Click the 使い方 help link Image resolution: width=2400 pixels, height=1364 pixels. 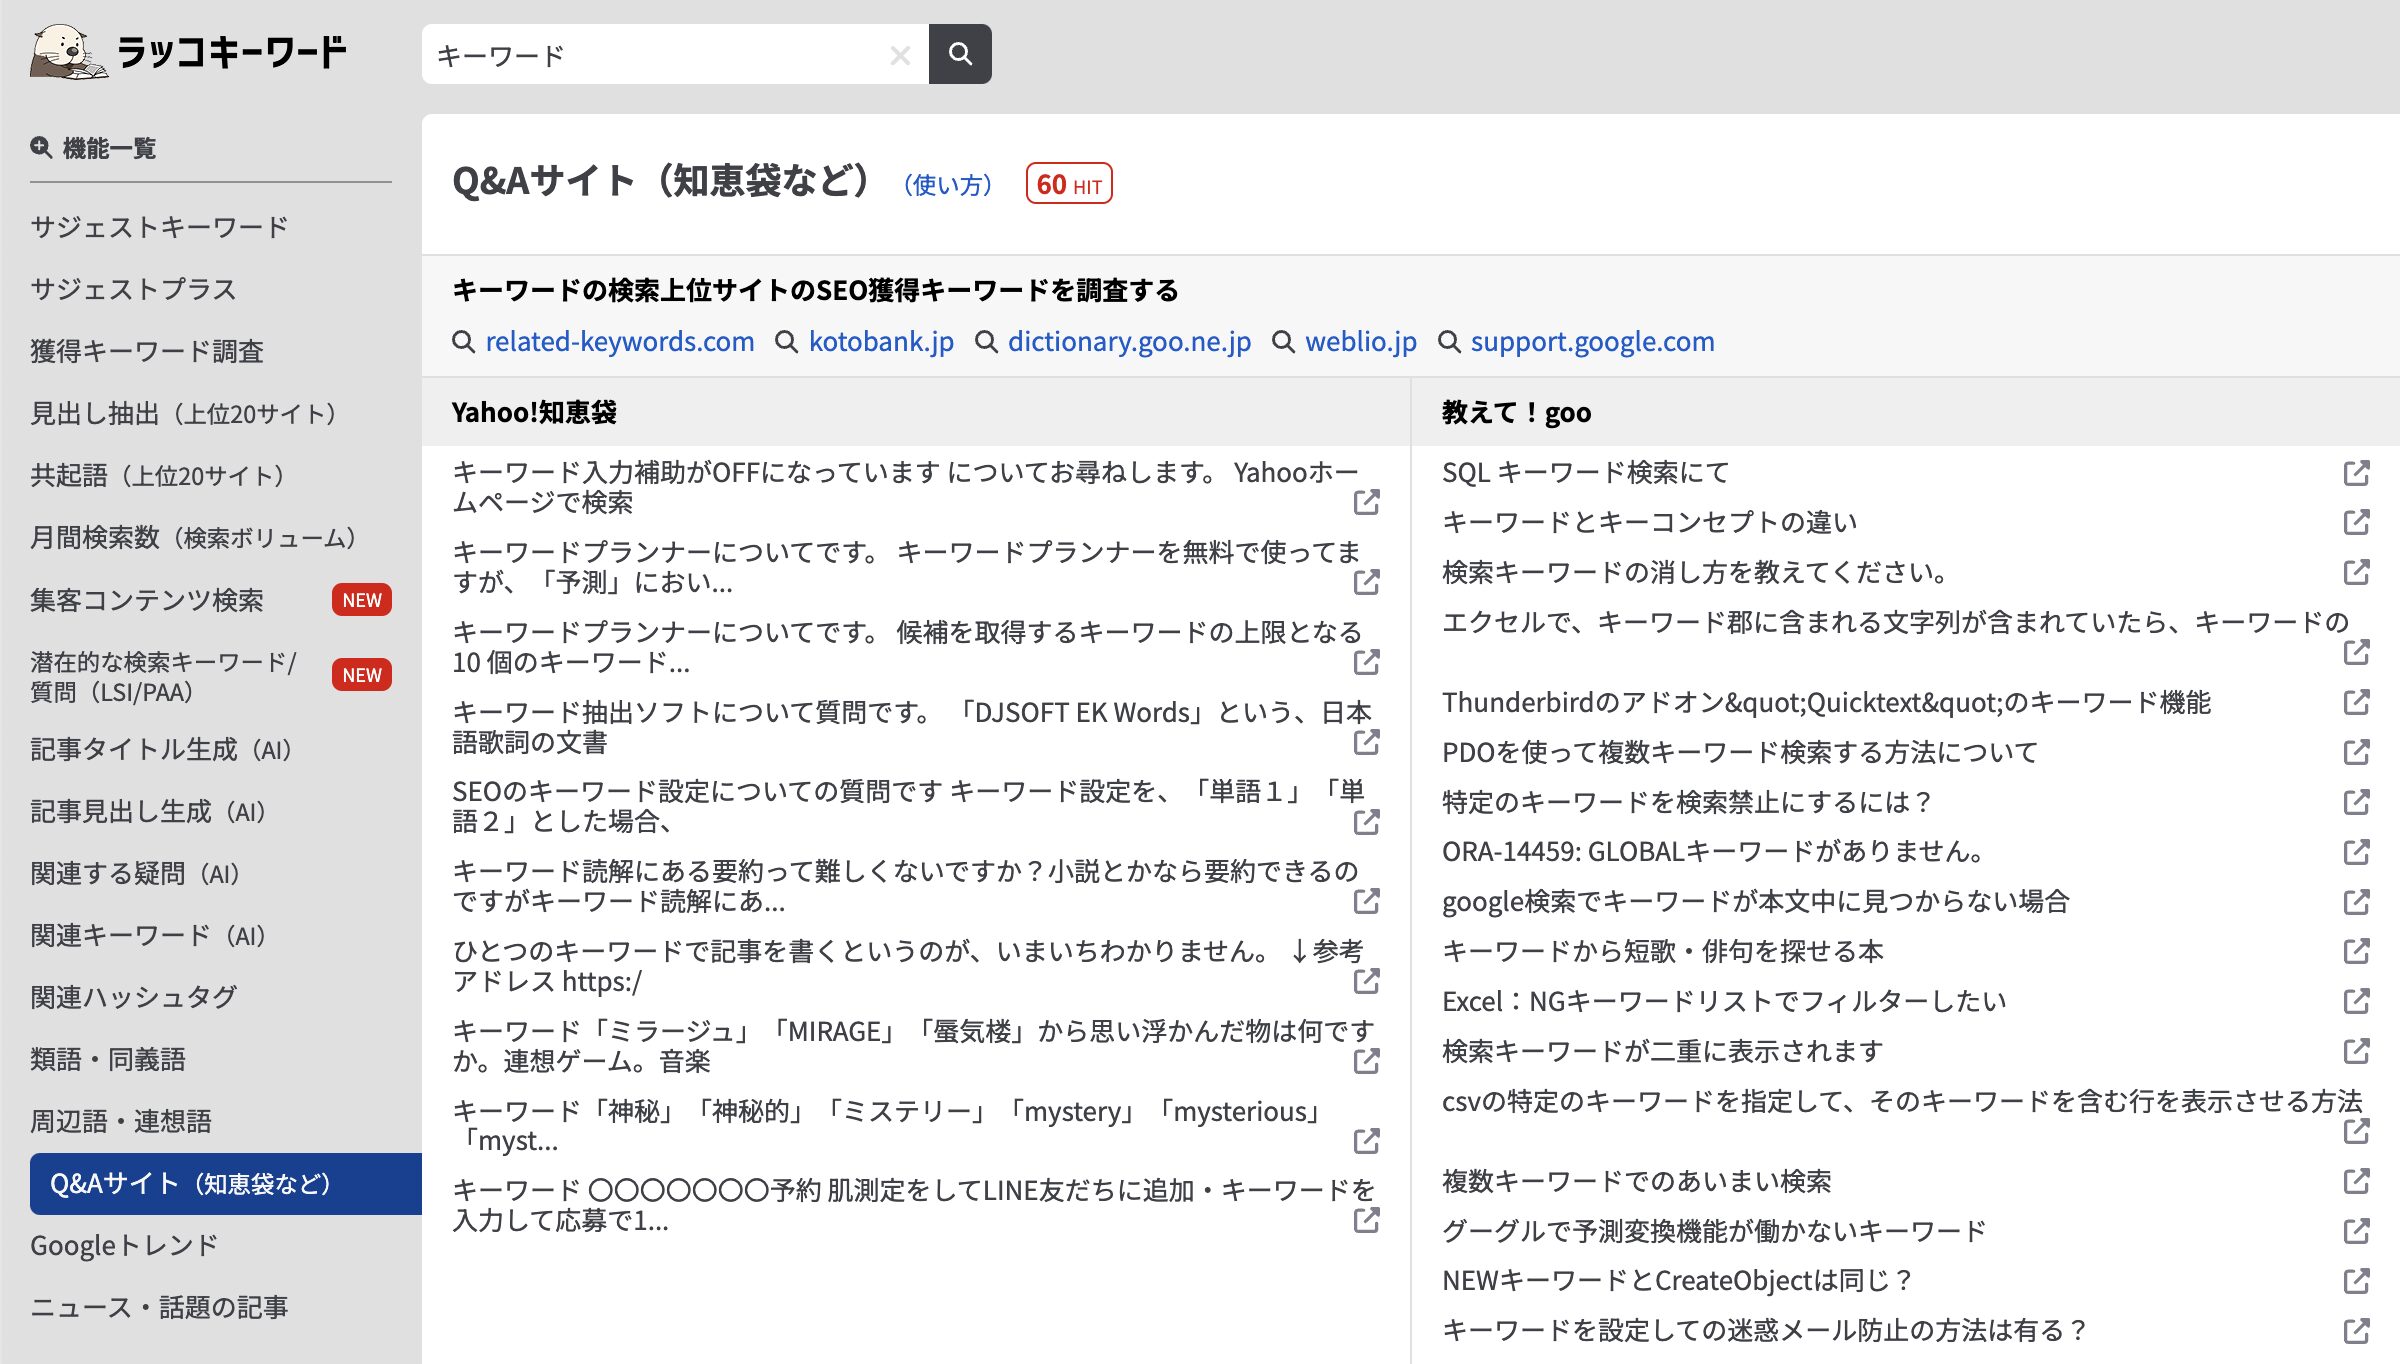pos(947,185)
